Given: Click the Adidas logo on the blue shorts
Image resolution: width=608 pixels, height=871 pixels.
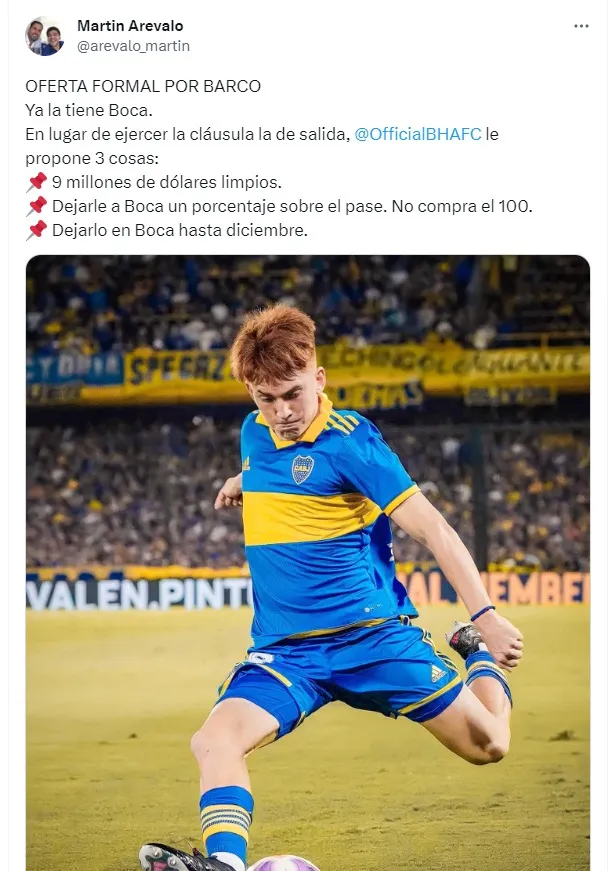Looking at the screenshot, I should [438, 673].
